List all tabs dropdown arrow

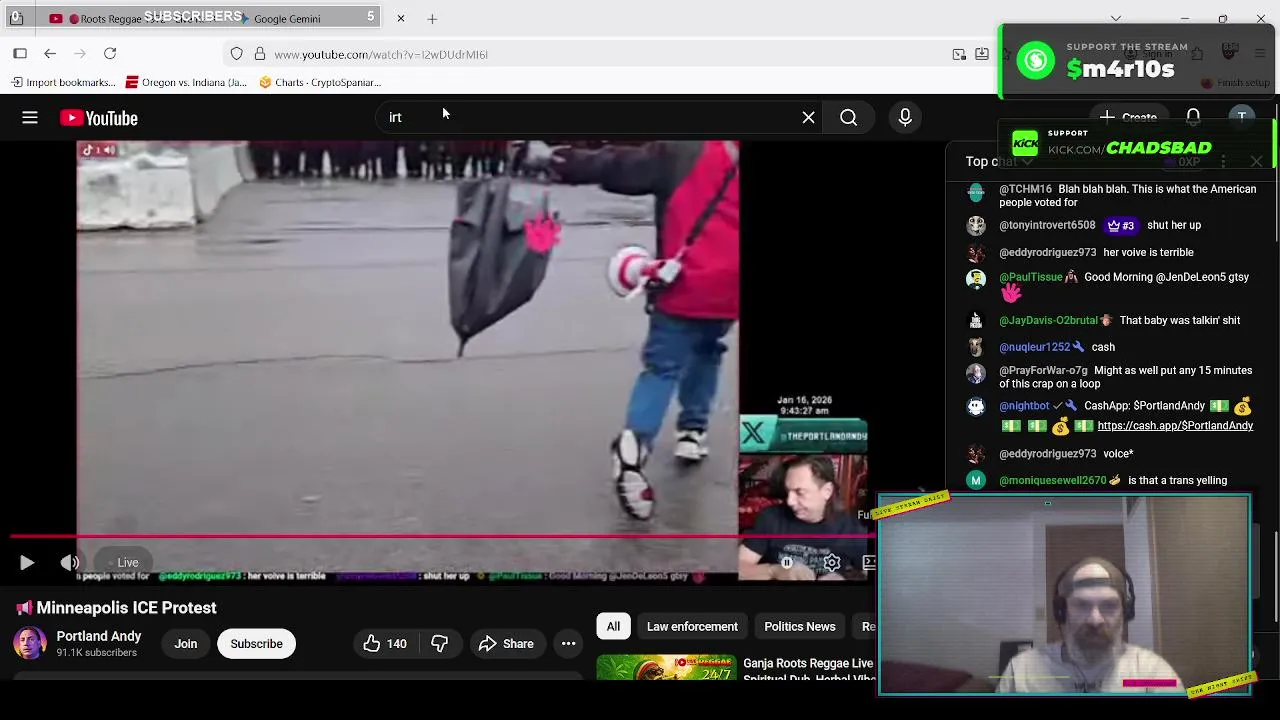[1116, 18]
